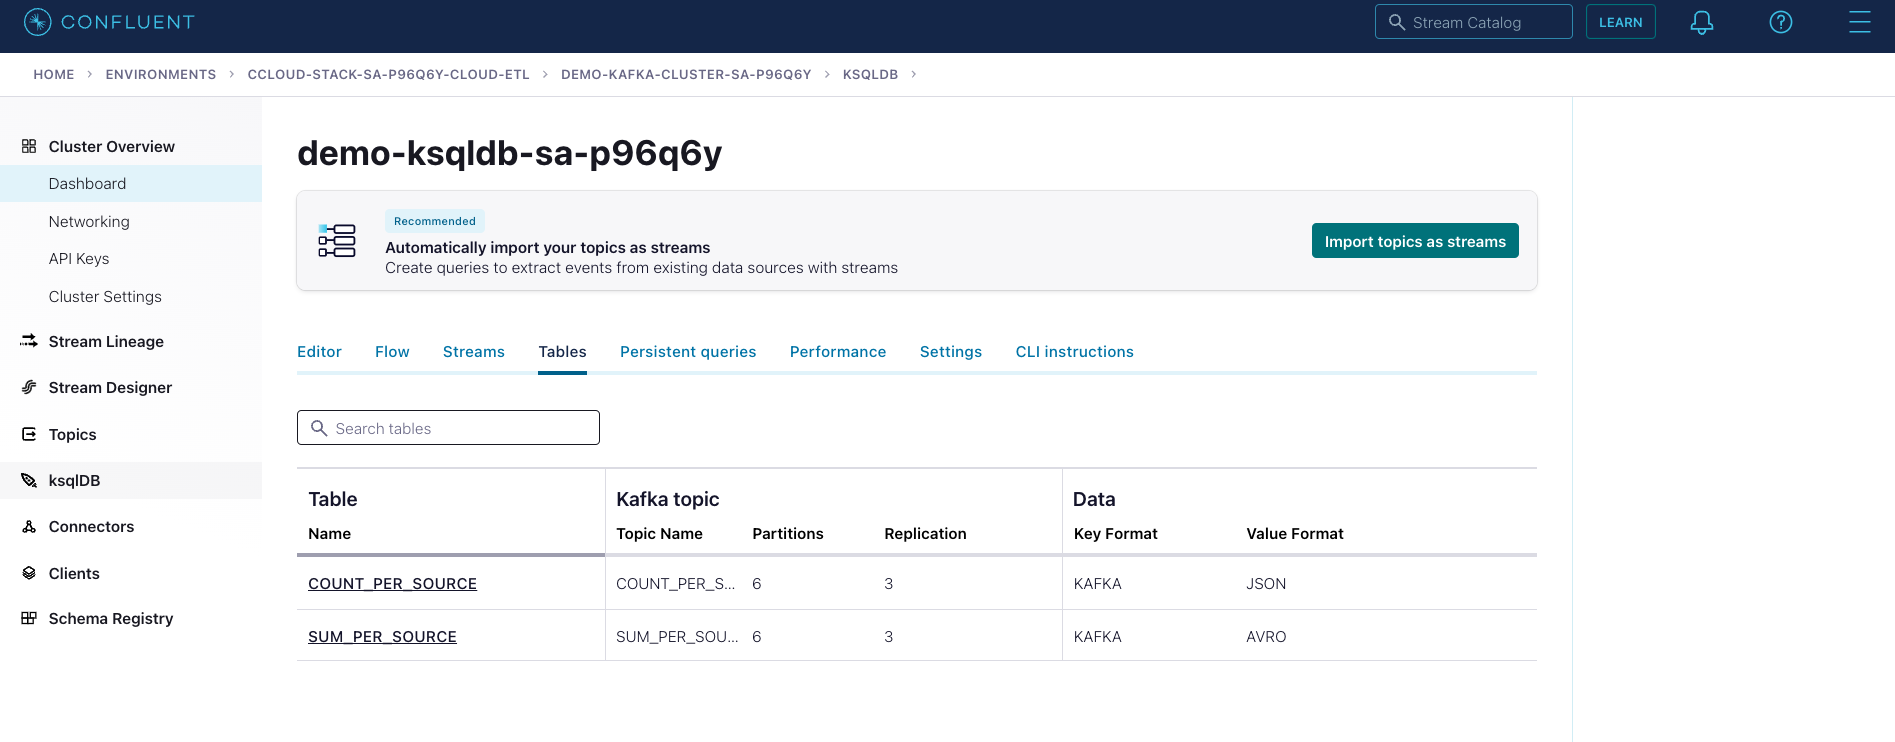The width and height of the screenshot is (1895, 742).
Task: Click the LEARN button
Action: coord(1620,22)
